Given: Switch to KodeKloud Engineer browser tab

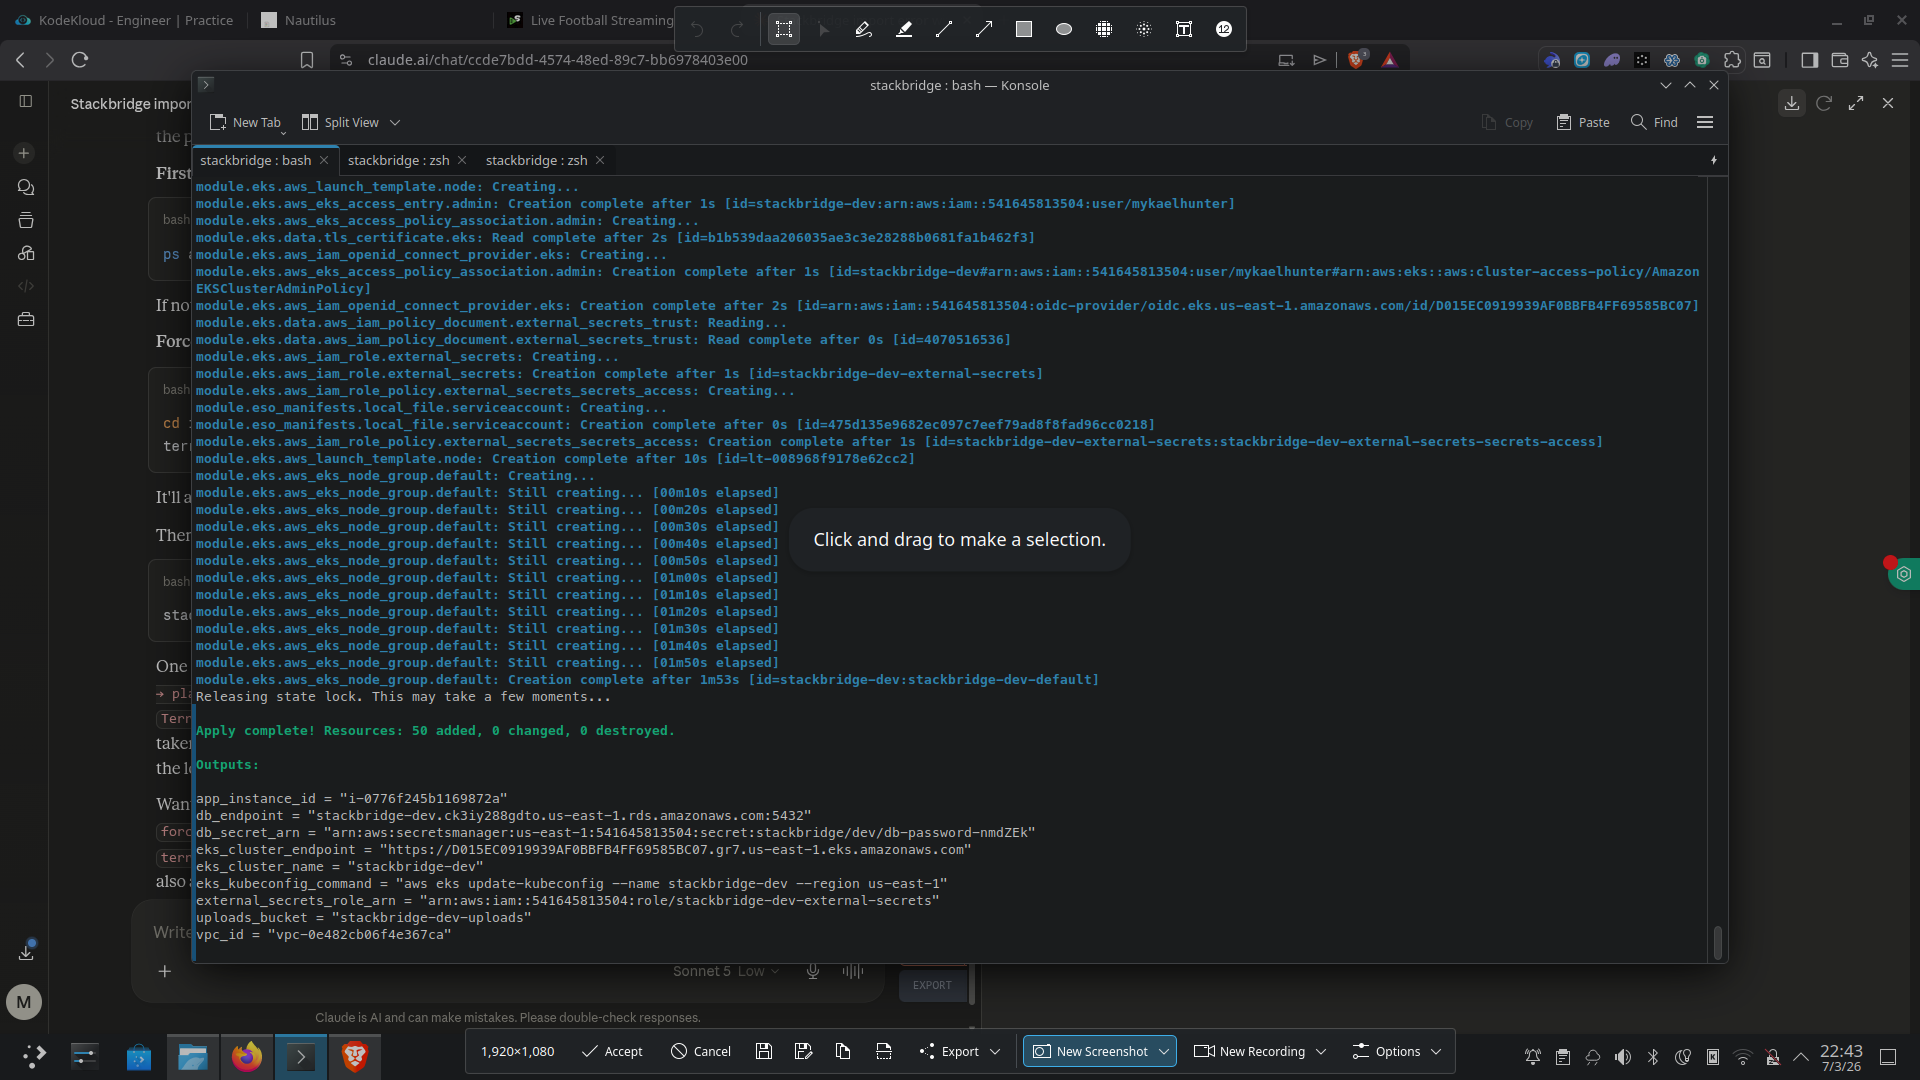Looking at the screenshot, I should tap(124, 20).
